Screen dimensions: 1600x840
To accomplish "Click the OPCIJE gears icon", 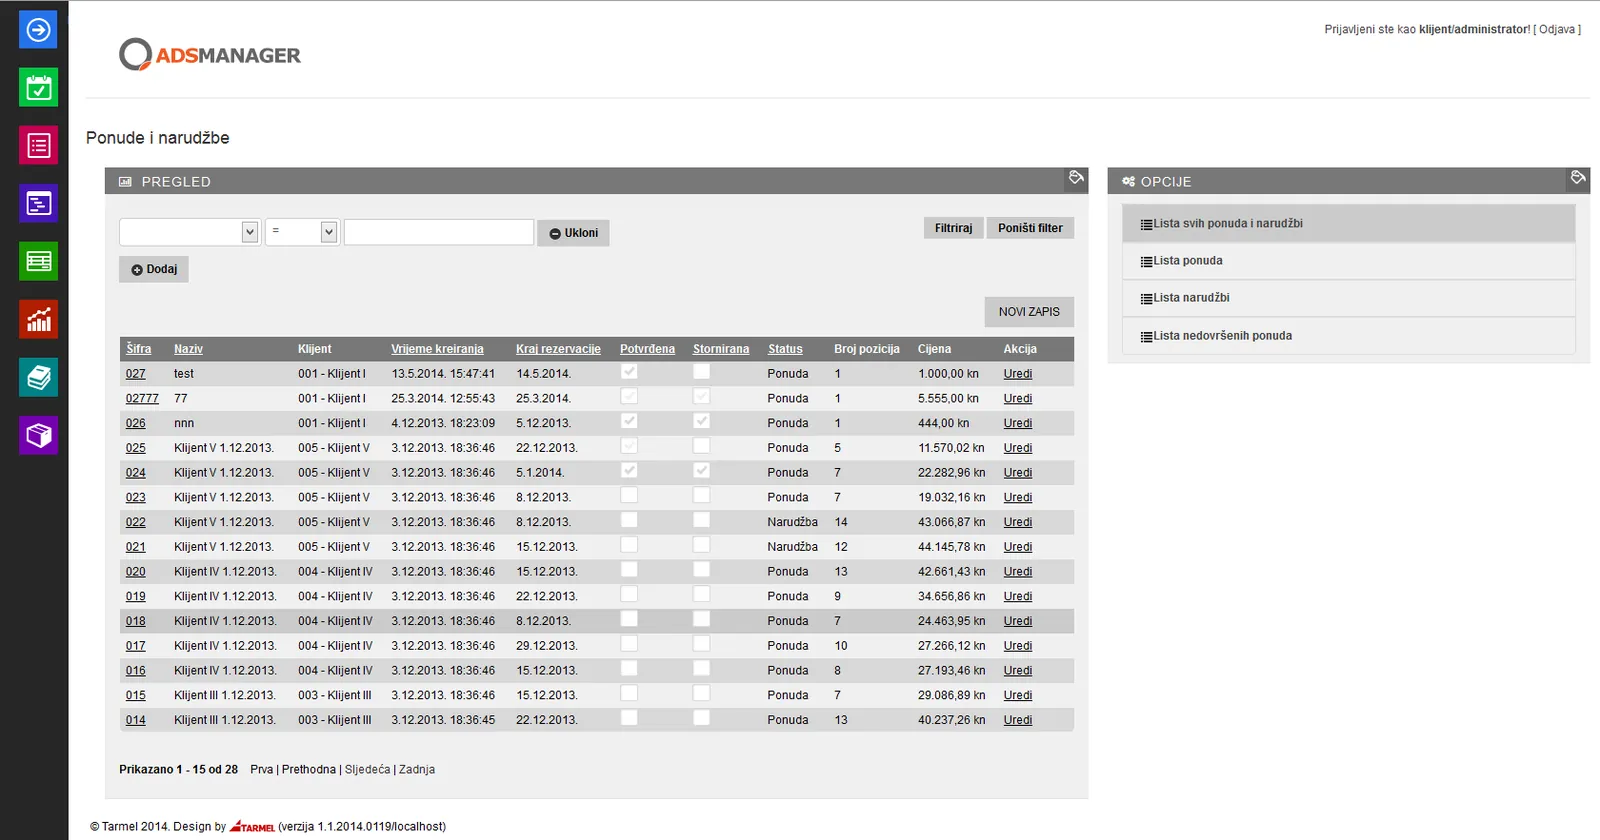I will 1128,182.
